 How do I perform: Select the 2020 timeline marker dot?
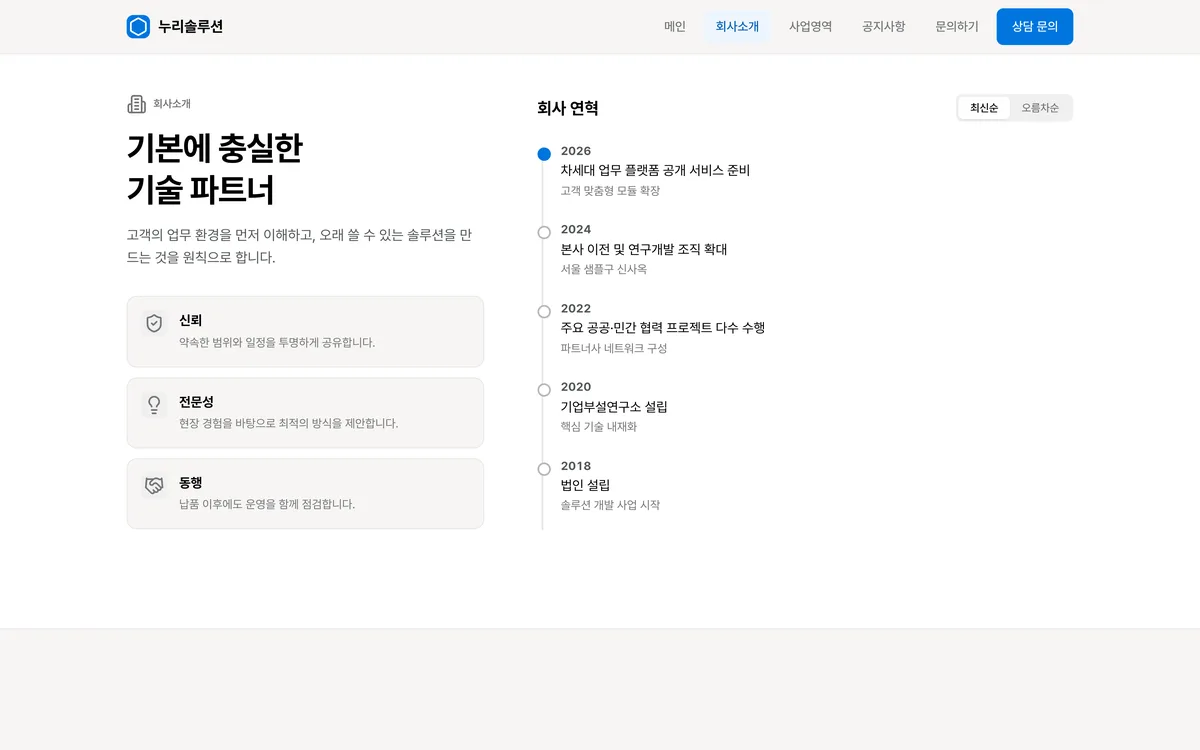[x=544, y=390]
